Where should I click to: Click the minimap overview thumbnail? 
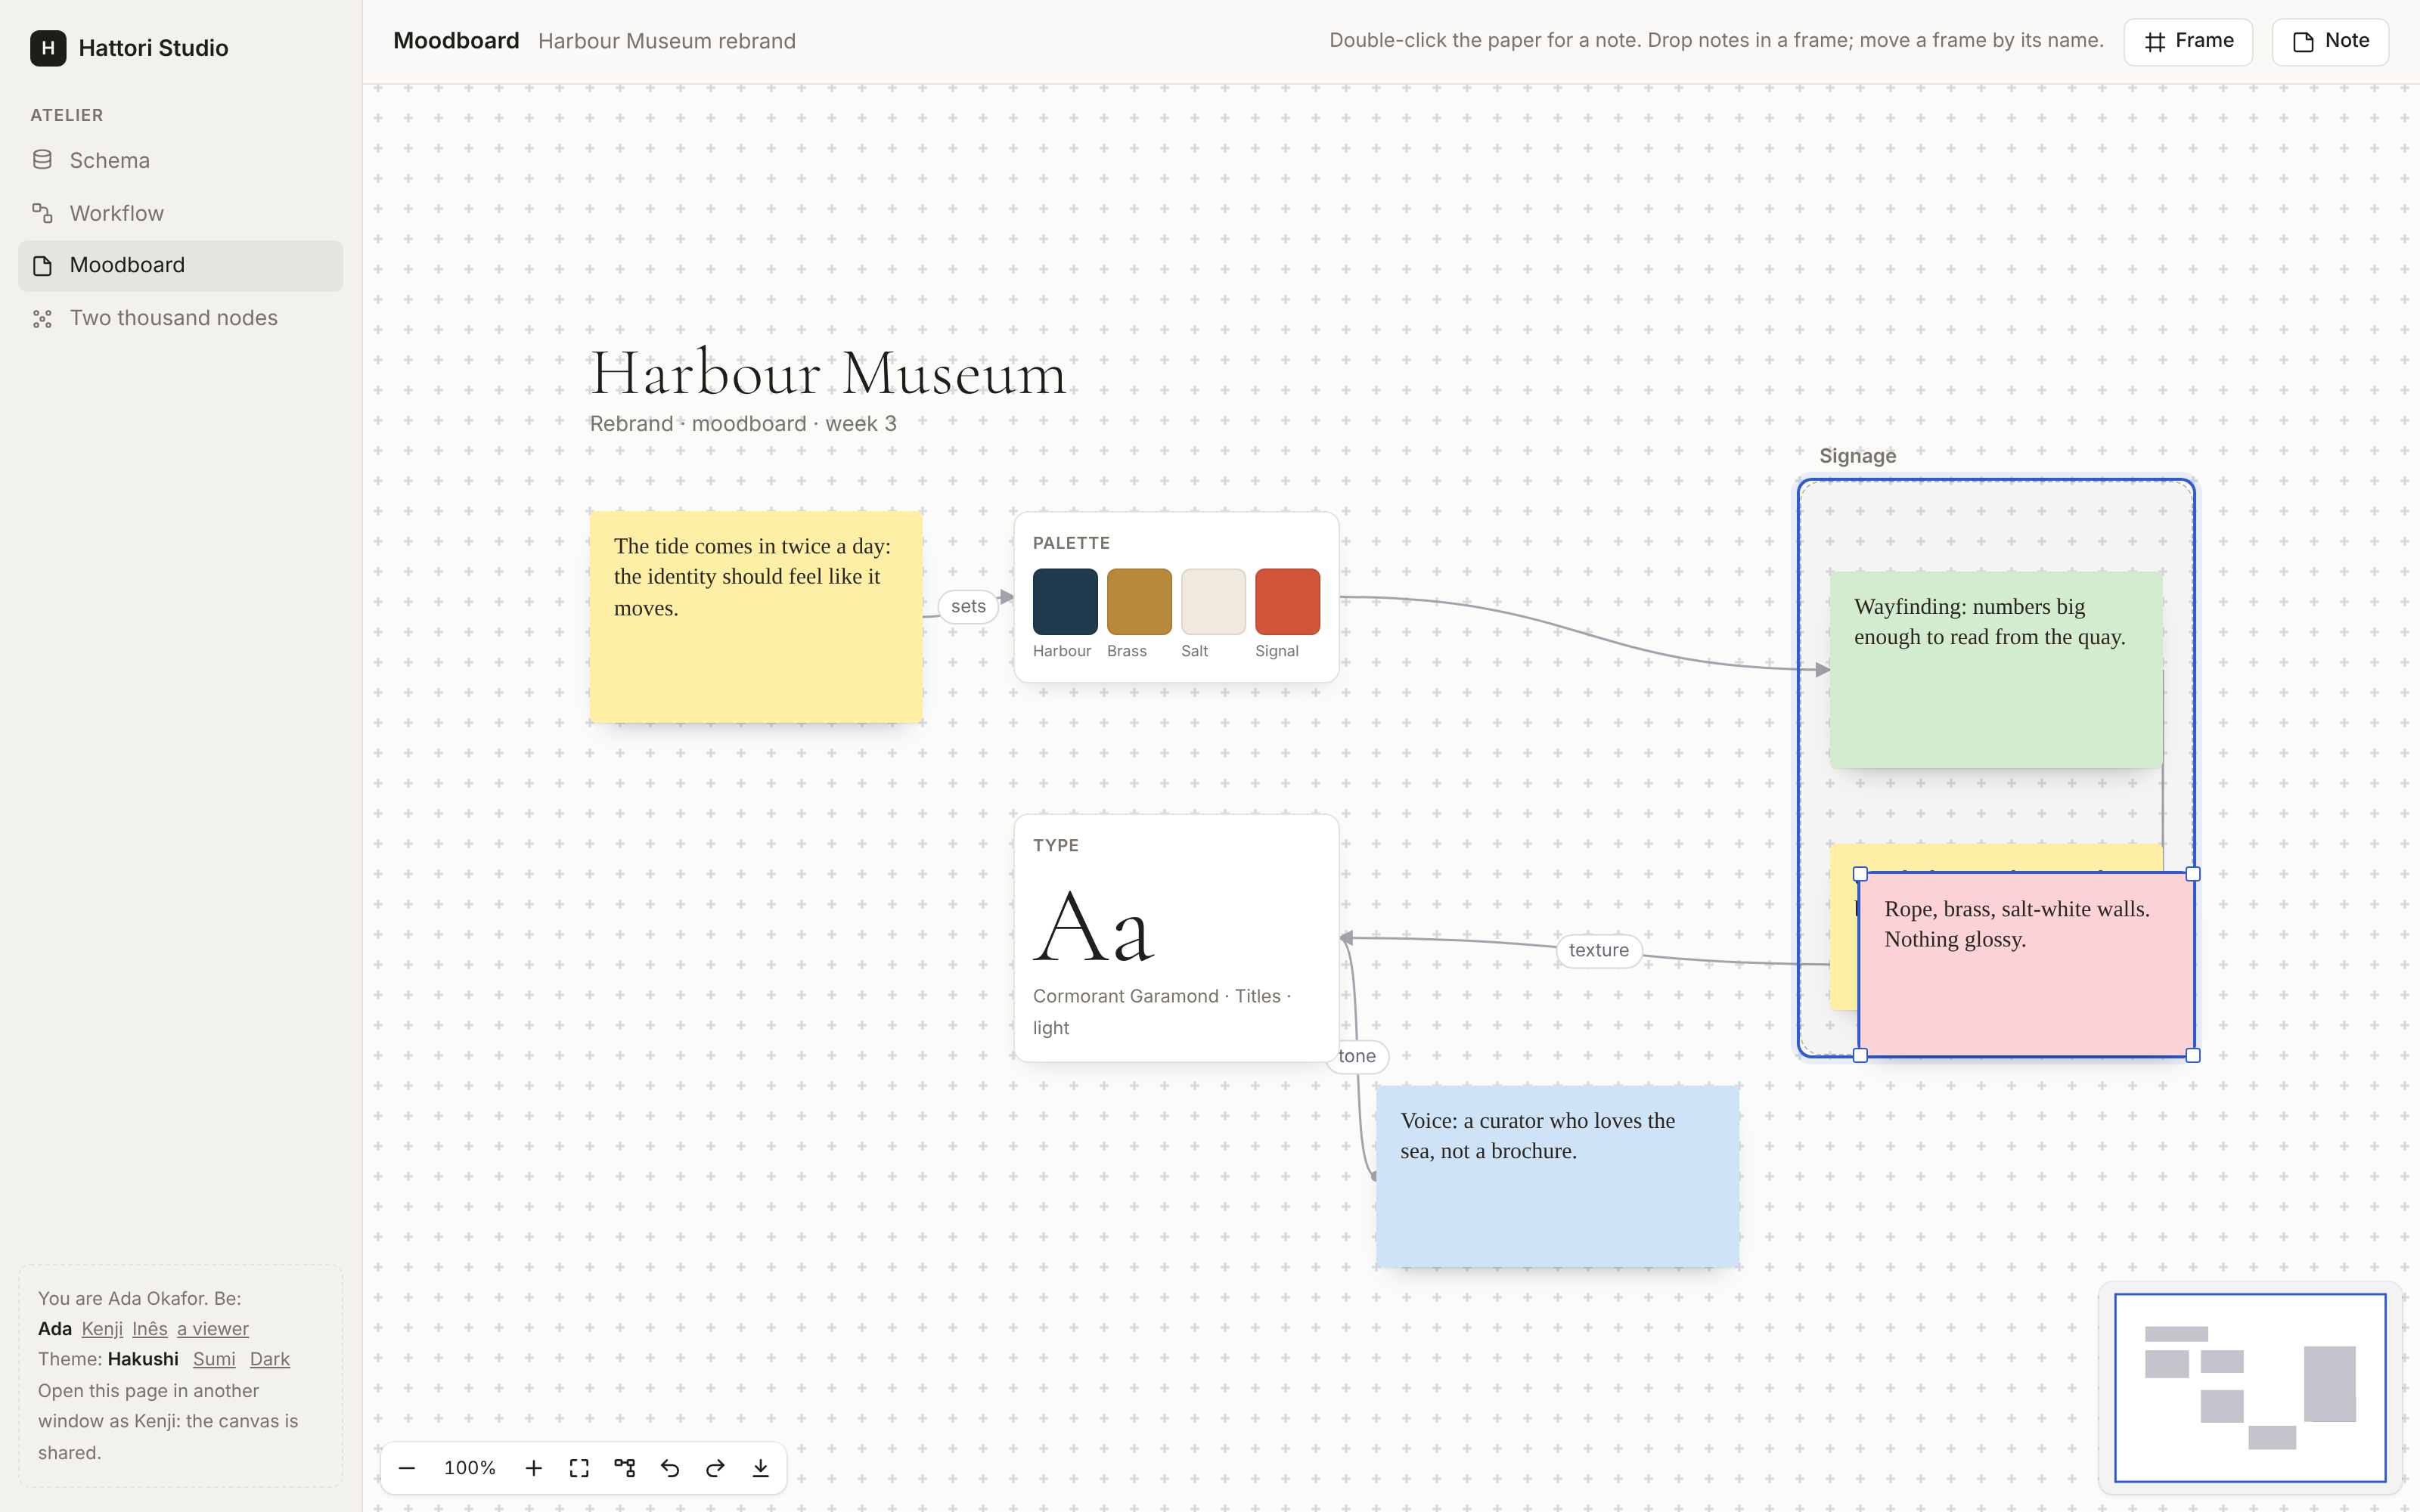click(x=2250, y=1387)
